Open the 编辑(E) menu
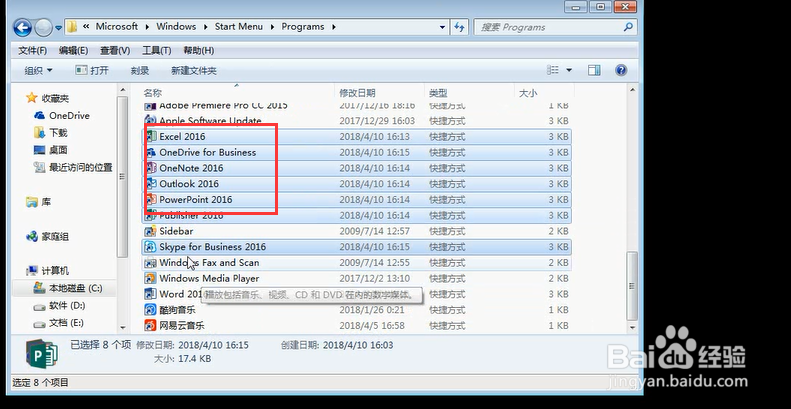This screenshot has height=409, width=791. (x=74, y=50)
